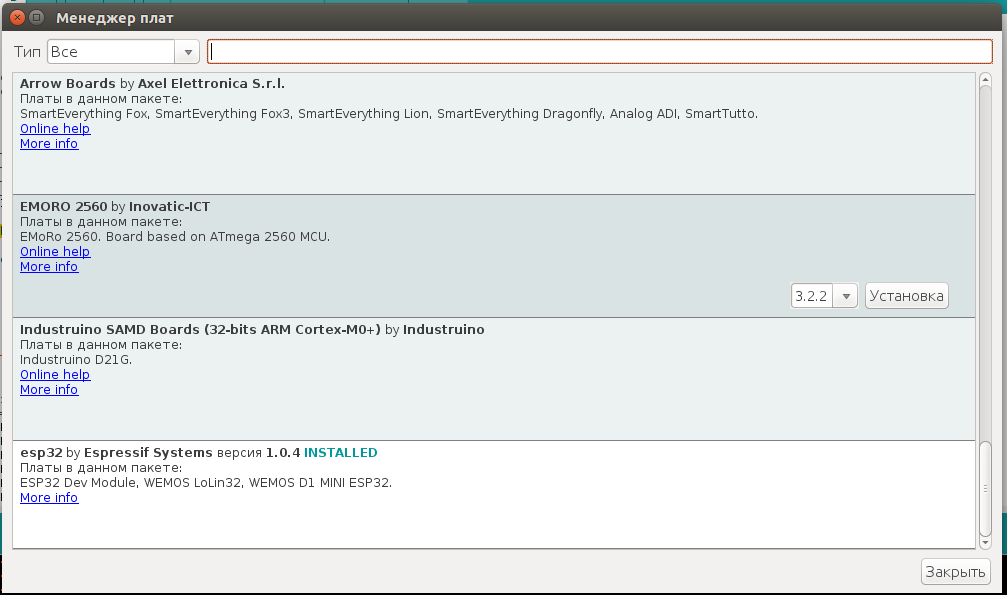Expand the 3.2.2 version selector dropdown

824,296
